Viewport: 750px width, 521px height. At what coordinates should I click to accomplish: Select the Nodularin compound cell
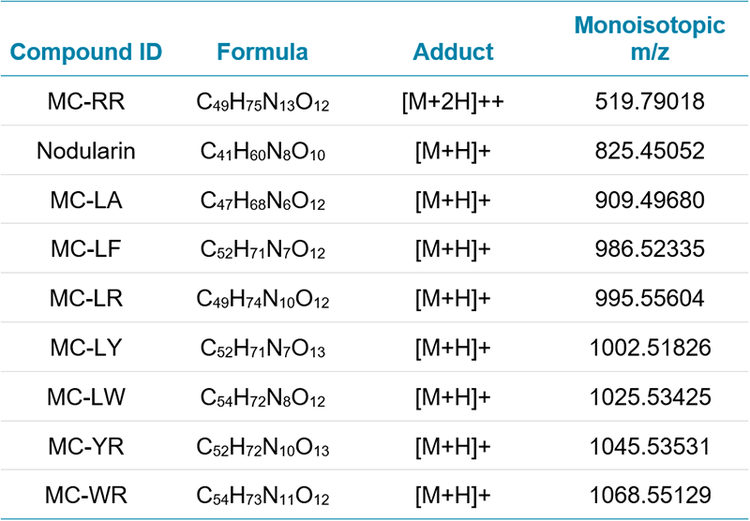click(86, 152)
